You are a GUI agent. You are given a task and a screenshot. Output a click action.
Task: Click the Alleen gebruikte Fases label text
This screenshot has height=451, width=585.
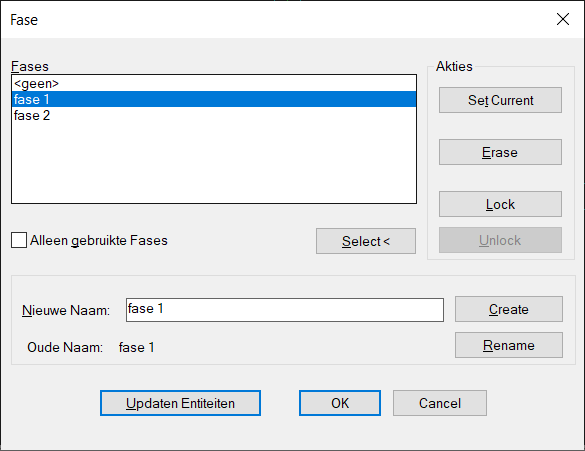click(x=99, y=241)
